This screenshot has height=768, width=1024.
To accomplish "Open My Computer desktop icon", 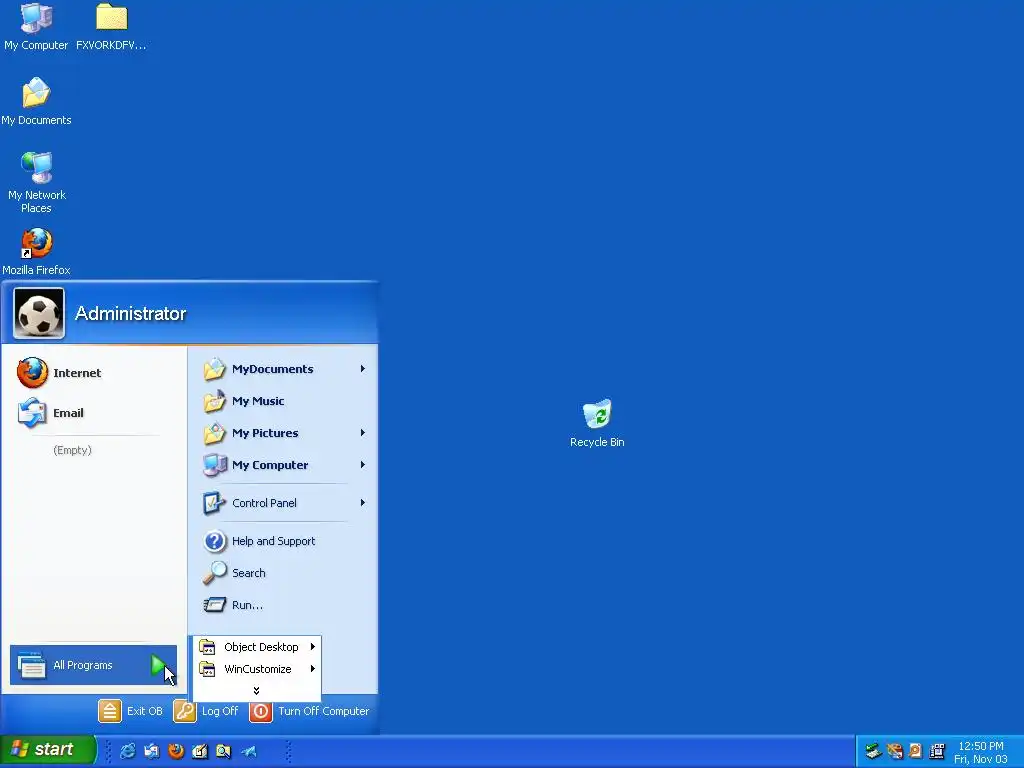I will (x=36, y=27).
